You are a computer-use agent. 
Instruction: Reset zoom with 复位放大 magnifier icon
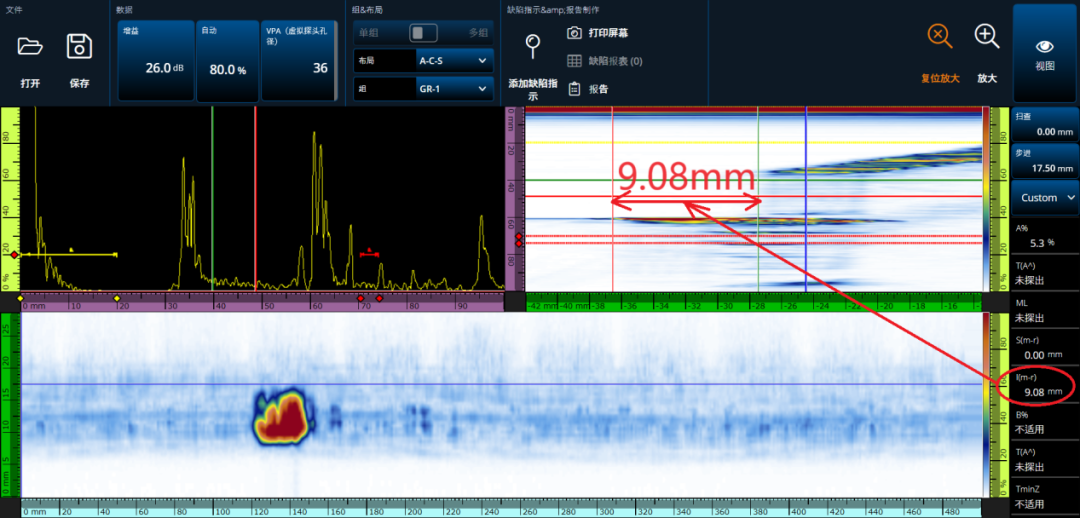point(939,37)
